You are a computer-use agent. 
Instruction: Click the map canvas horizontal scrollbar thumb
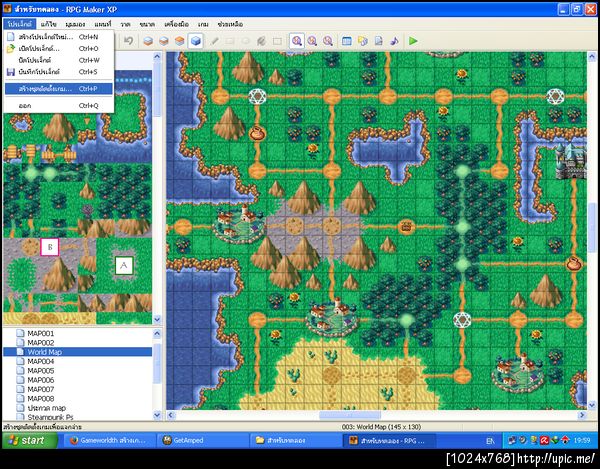pyautogui.click(x=350, y=415)
